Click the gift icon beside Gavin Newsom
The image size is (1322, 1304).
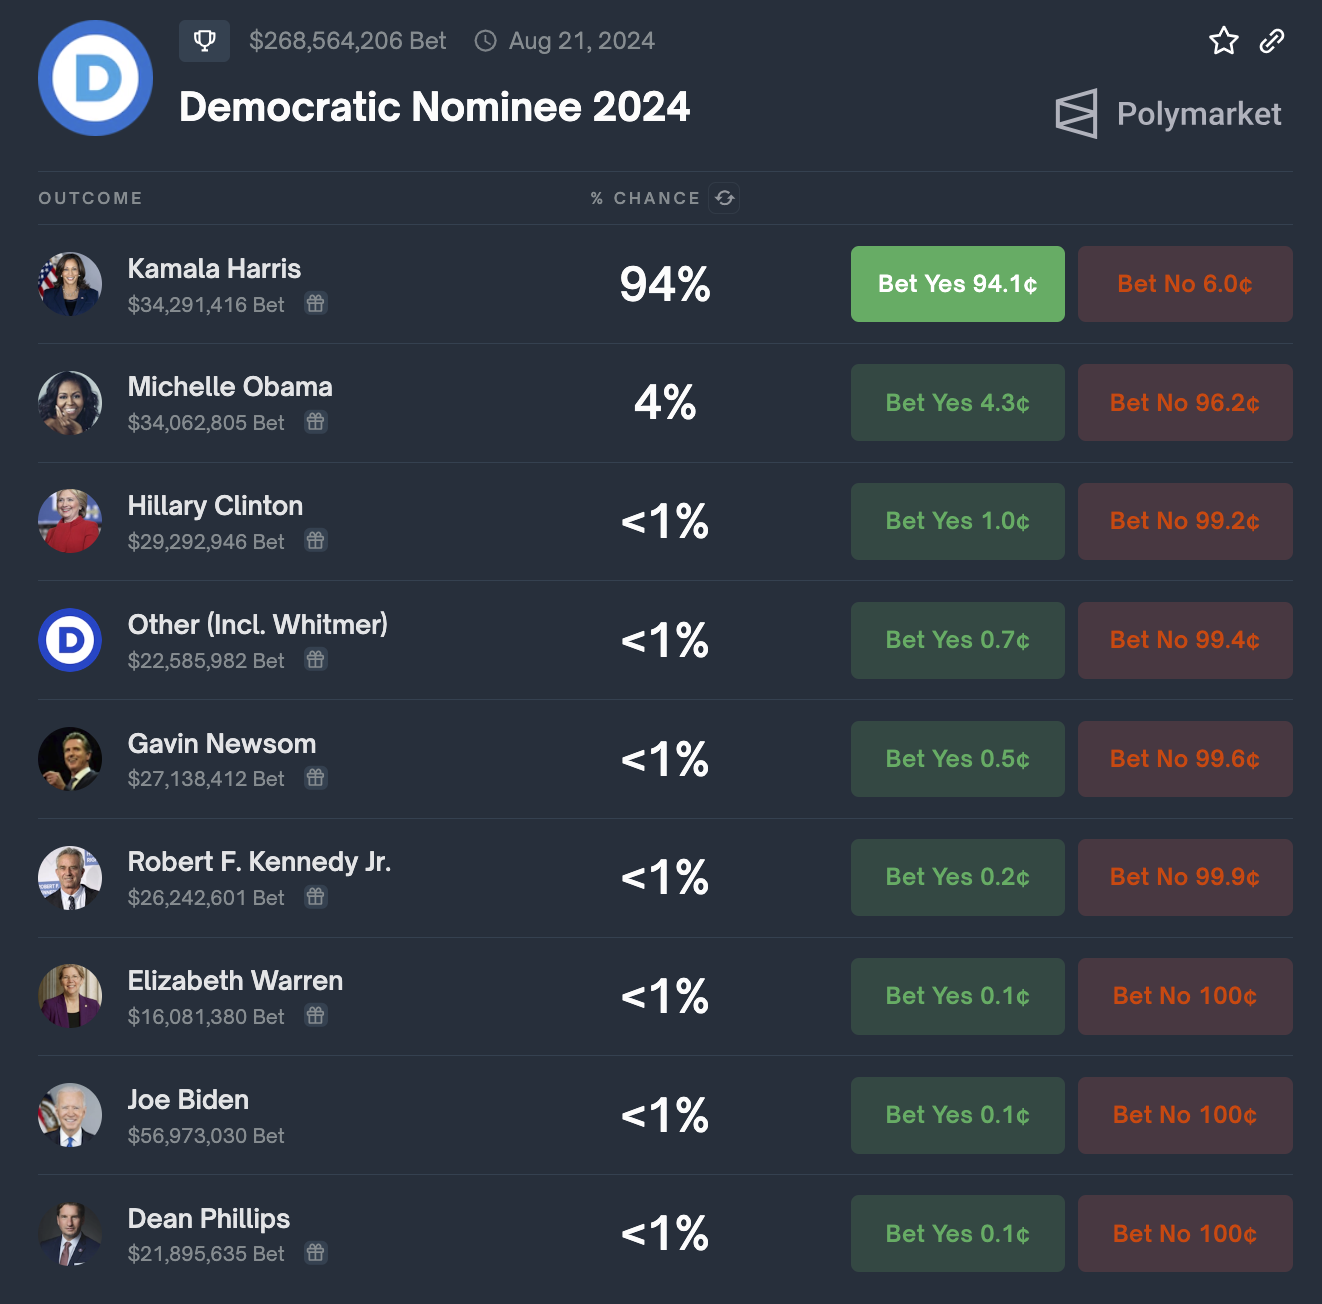click(x=316, y=778)
